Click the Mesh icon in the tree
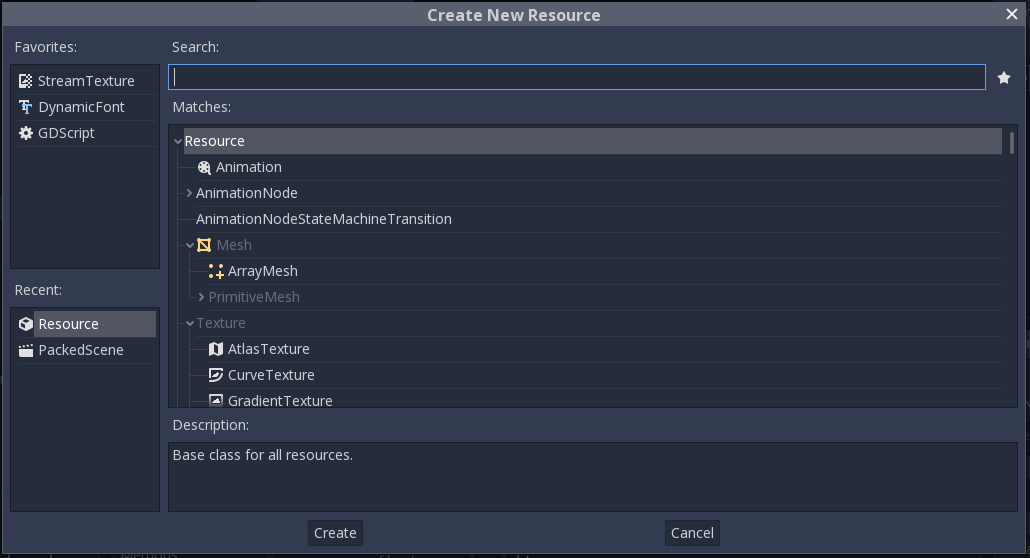Image resolution: width=1030 pixels, height=558 pixels. [x=204, y=245]
